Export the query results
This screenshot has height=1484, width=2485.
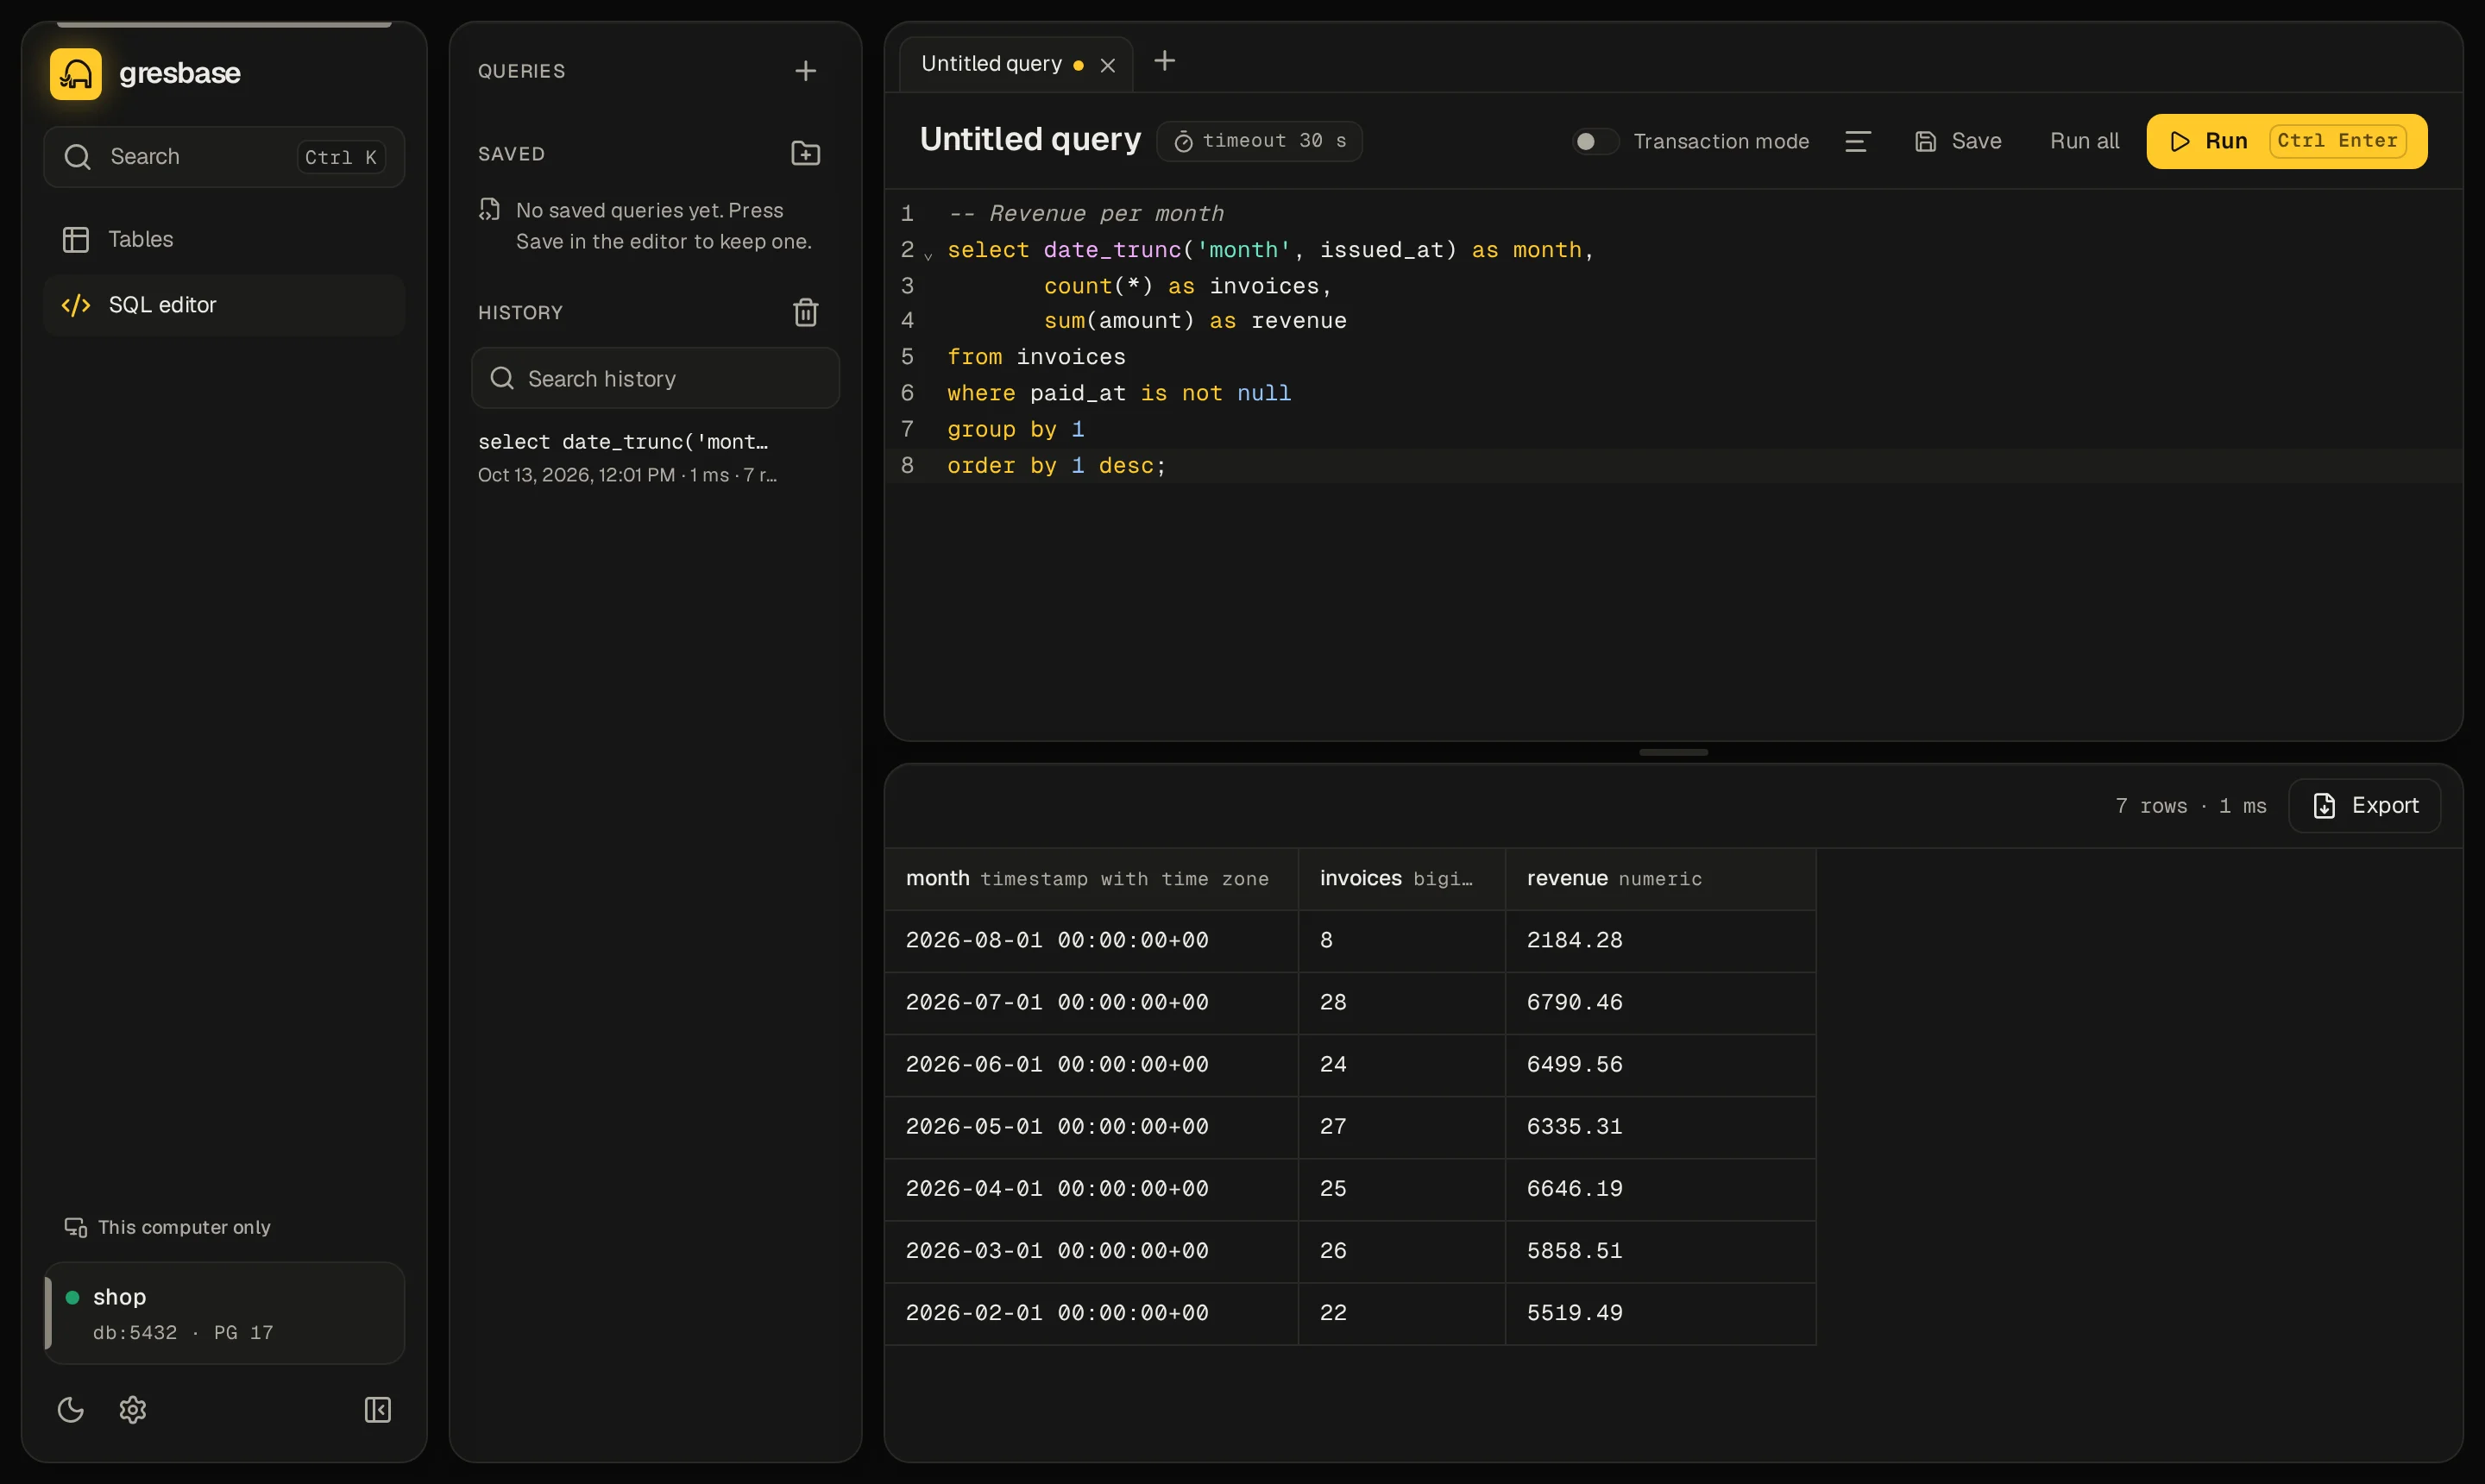coord(2365,806)
